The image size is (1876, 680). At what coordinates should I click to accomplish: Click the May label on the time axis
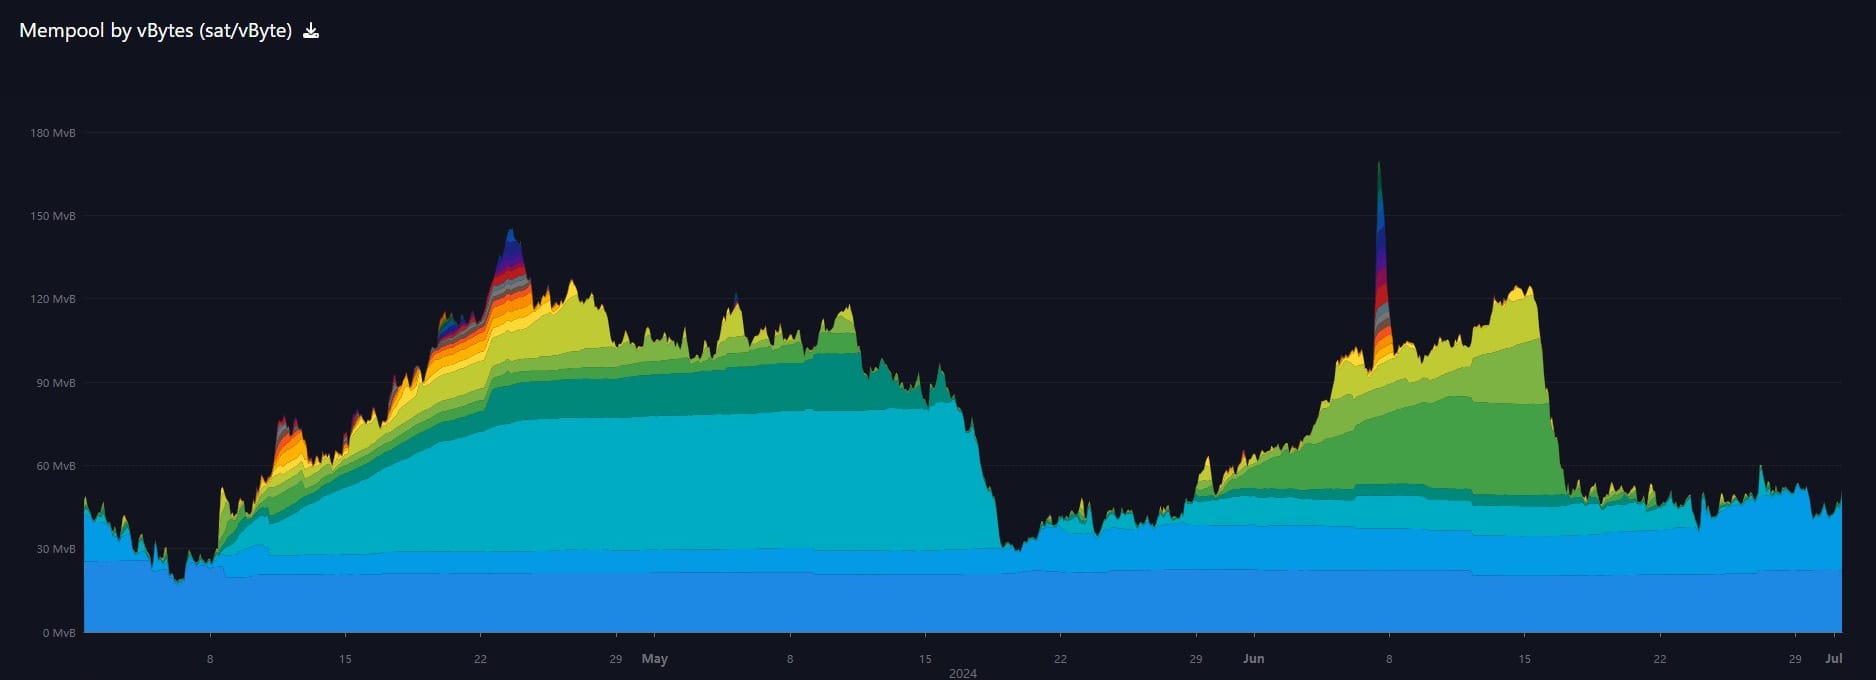(655, 659)
